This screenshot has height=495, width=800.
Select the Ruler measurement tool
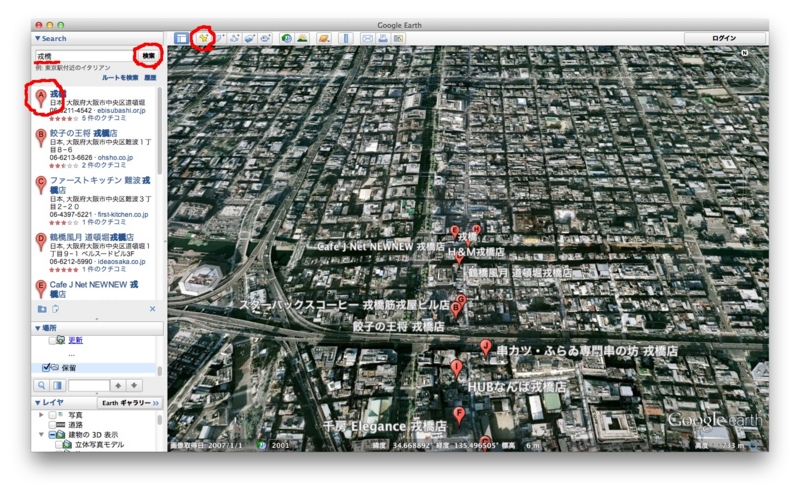346,38
